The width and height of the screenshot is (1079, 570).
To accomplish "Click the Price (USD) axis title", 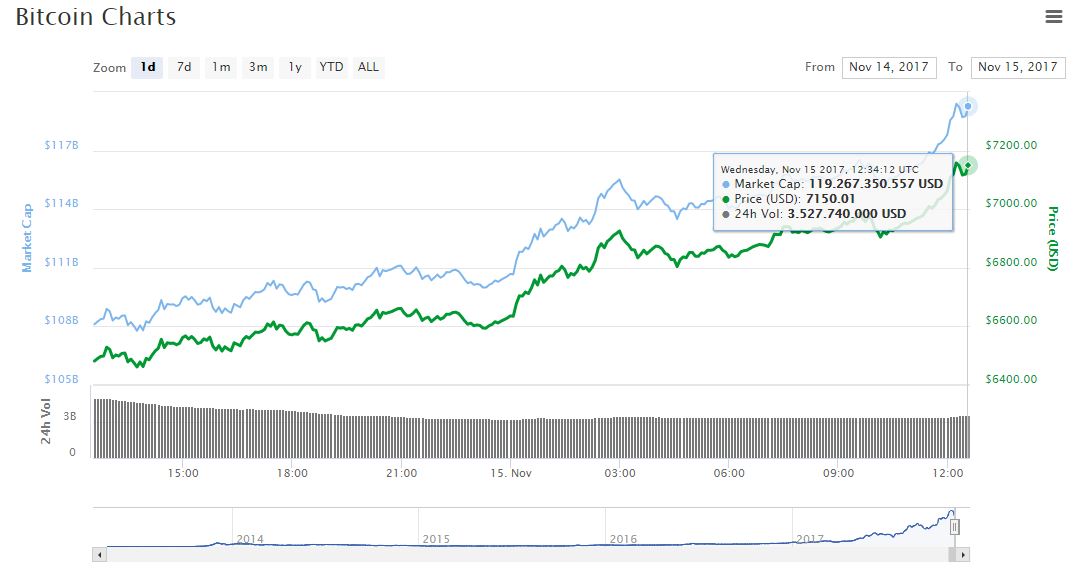I will 1053,238.
